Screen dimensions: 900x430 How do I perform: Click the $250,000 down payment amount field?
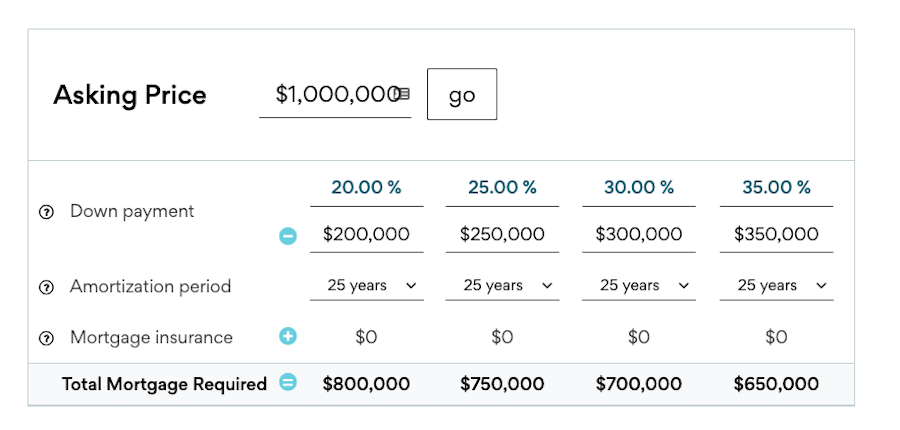502,234
